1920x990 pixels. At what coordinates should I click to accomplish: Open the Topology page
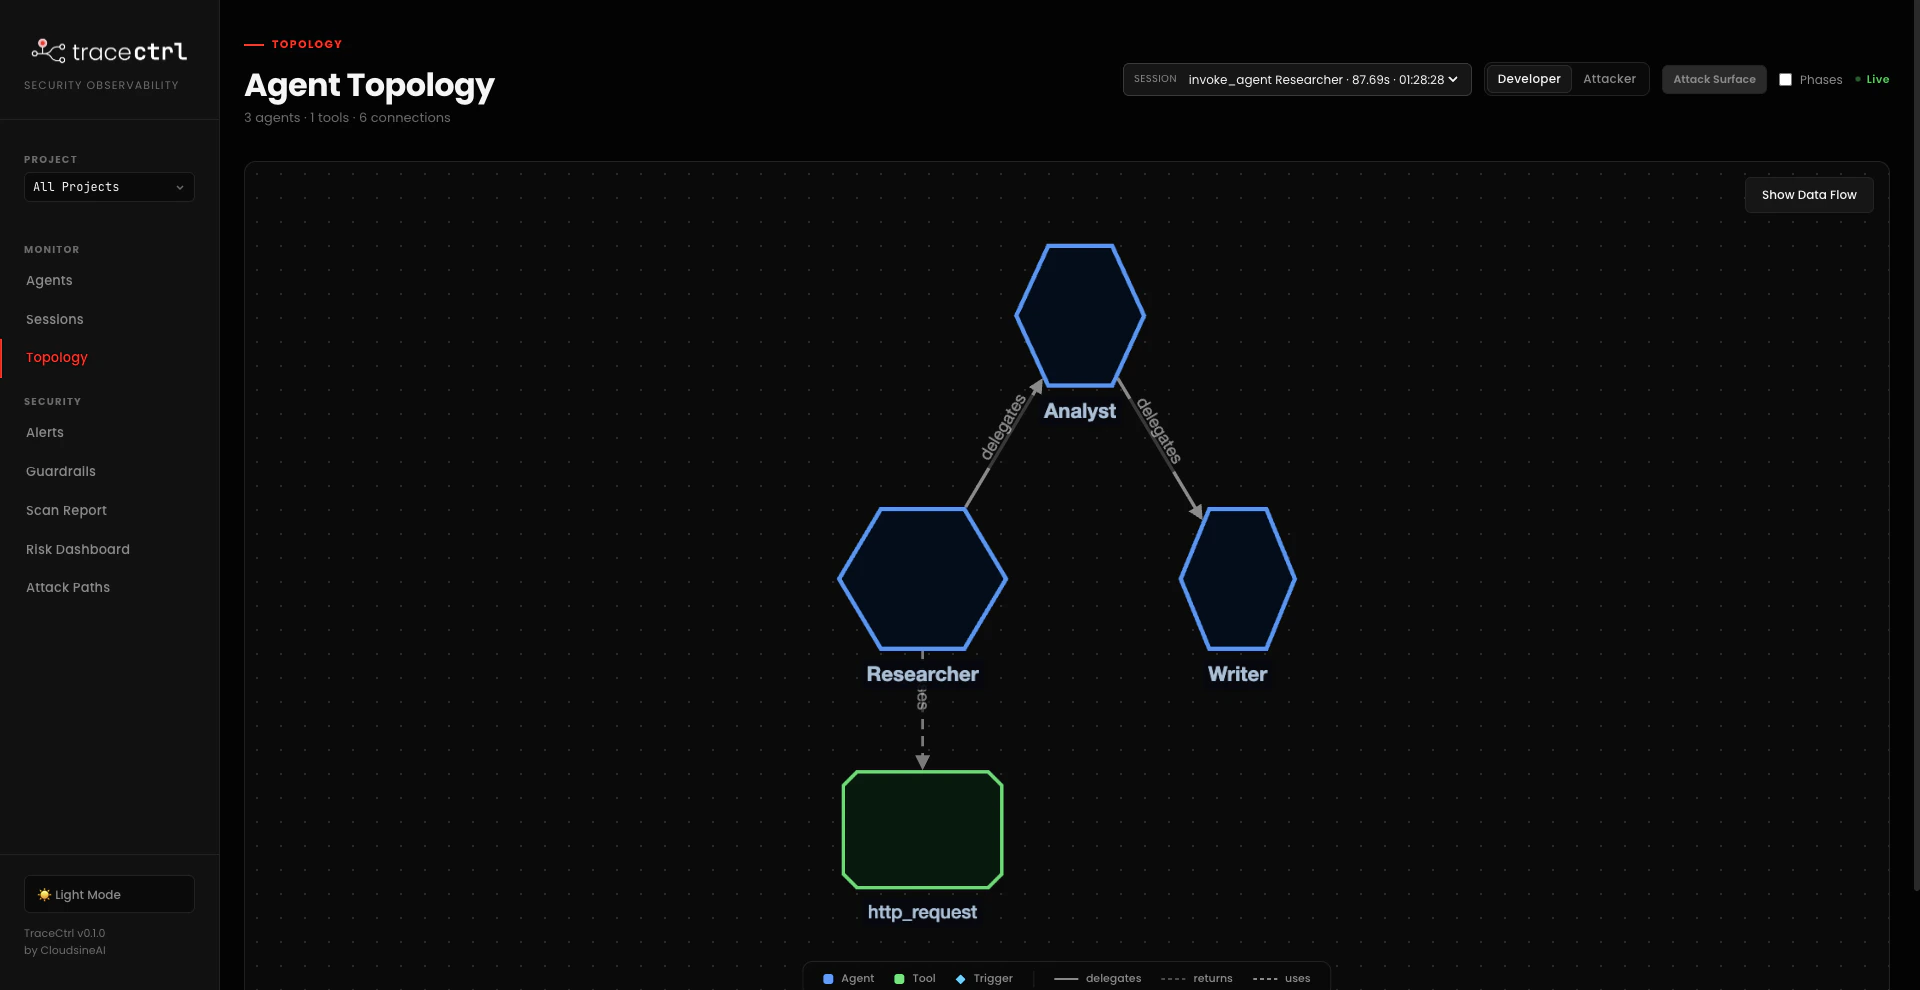tap(57, 357)
